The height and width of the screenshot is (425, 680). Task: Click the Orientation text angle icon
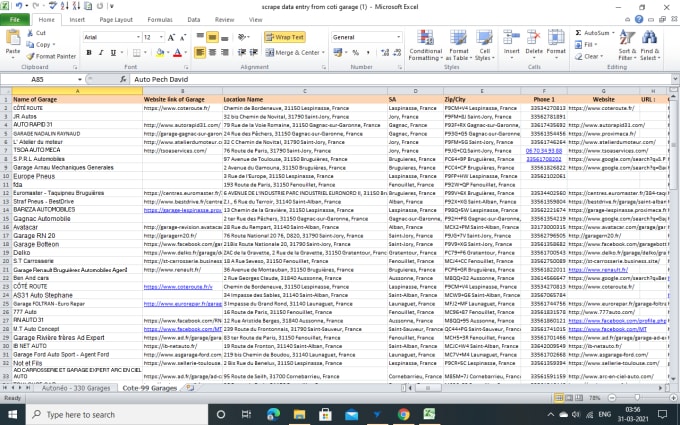click(242, 37)
